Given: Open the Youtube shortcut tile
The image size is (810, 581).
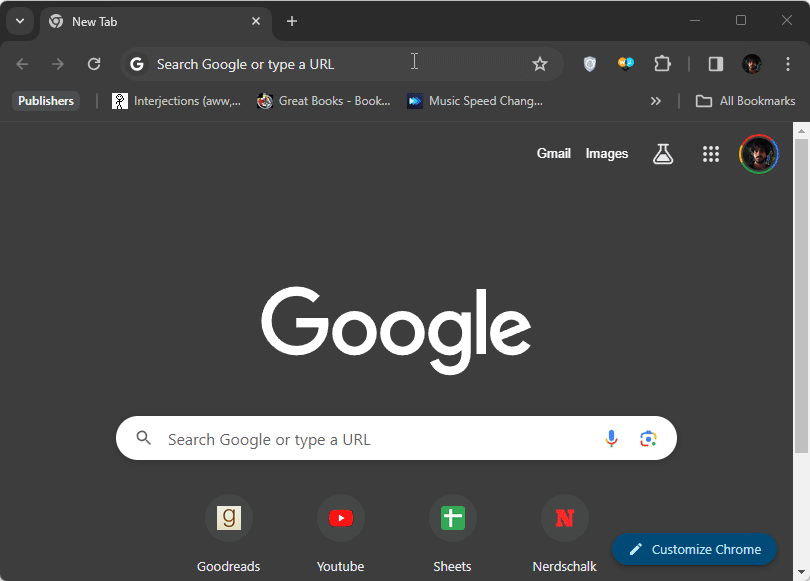Looking at the screenshot, I should click(x=340, y=519).
